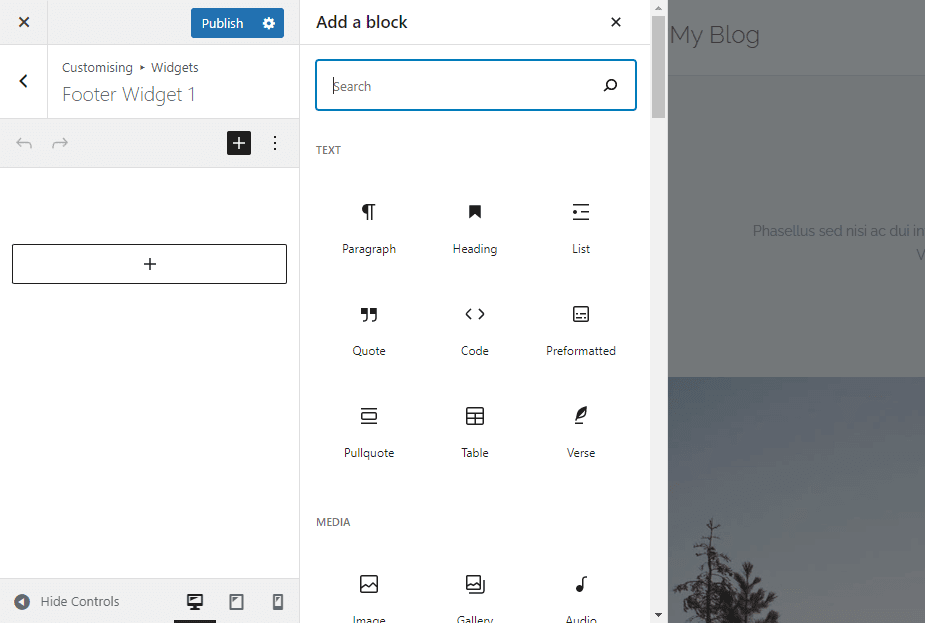Publish the widget changes
The width and height of the screenshot is (925, 623).
tap(223, 22)
